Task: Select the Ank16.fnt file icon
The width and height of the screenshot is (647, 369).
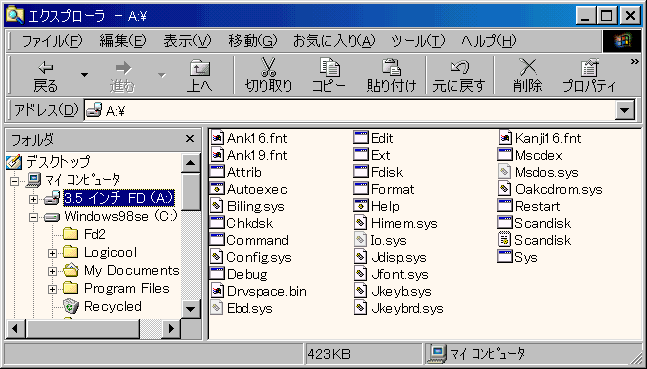Action: click(x=217, y=137)
